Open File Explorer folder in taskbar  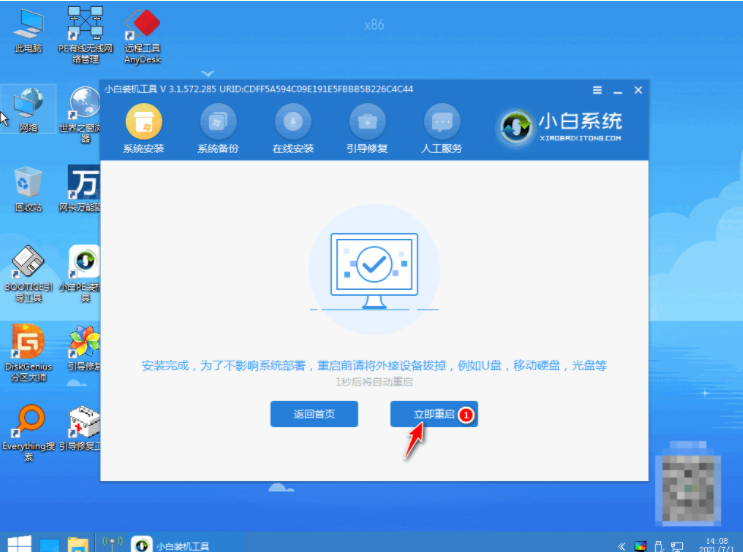(78, 545)
